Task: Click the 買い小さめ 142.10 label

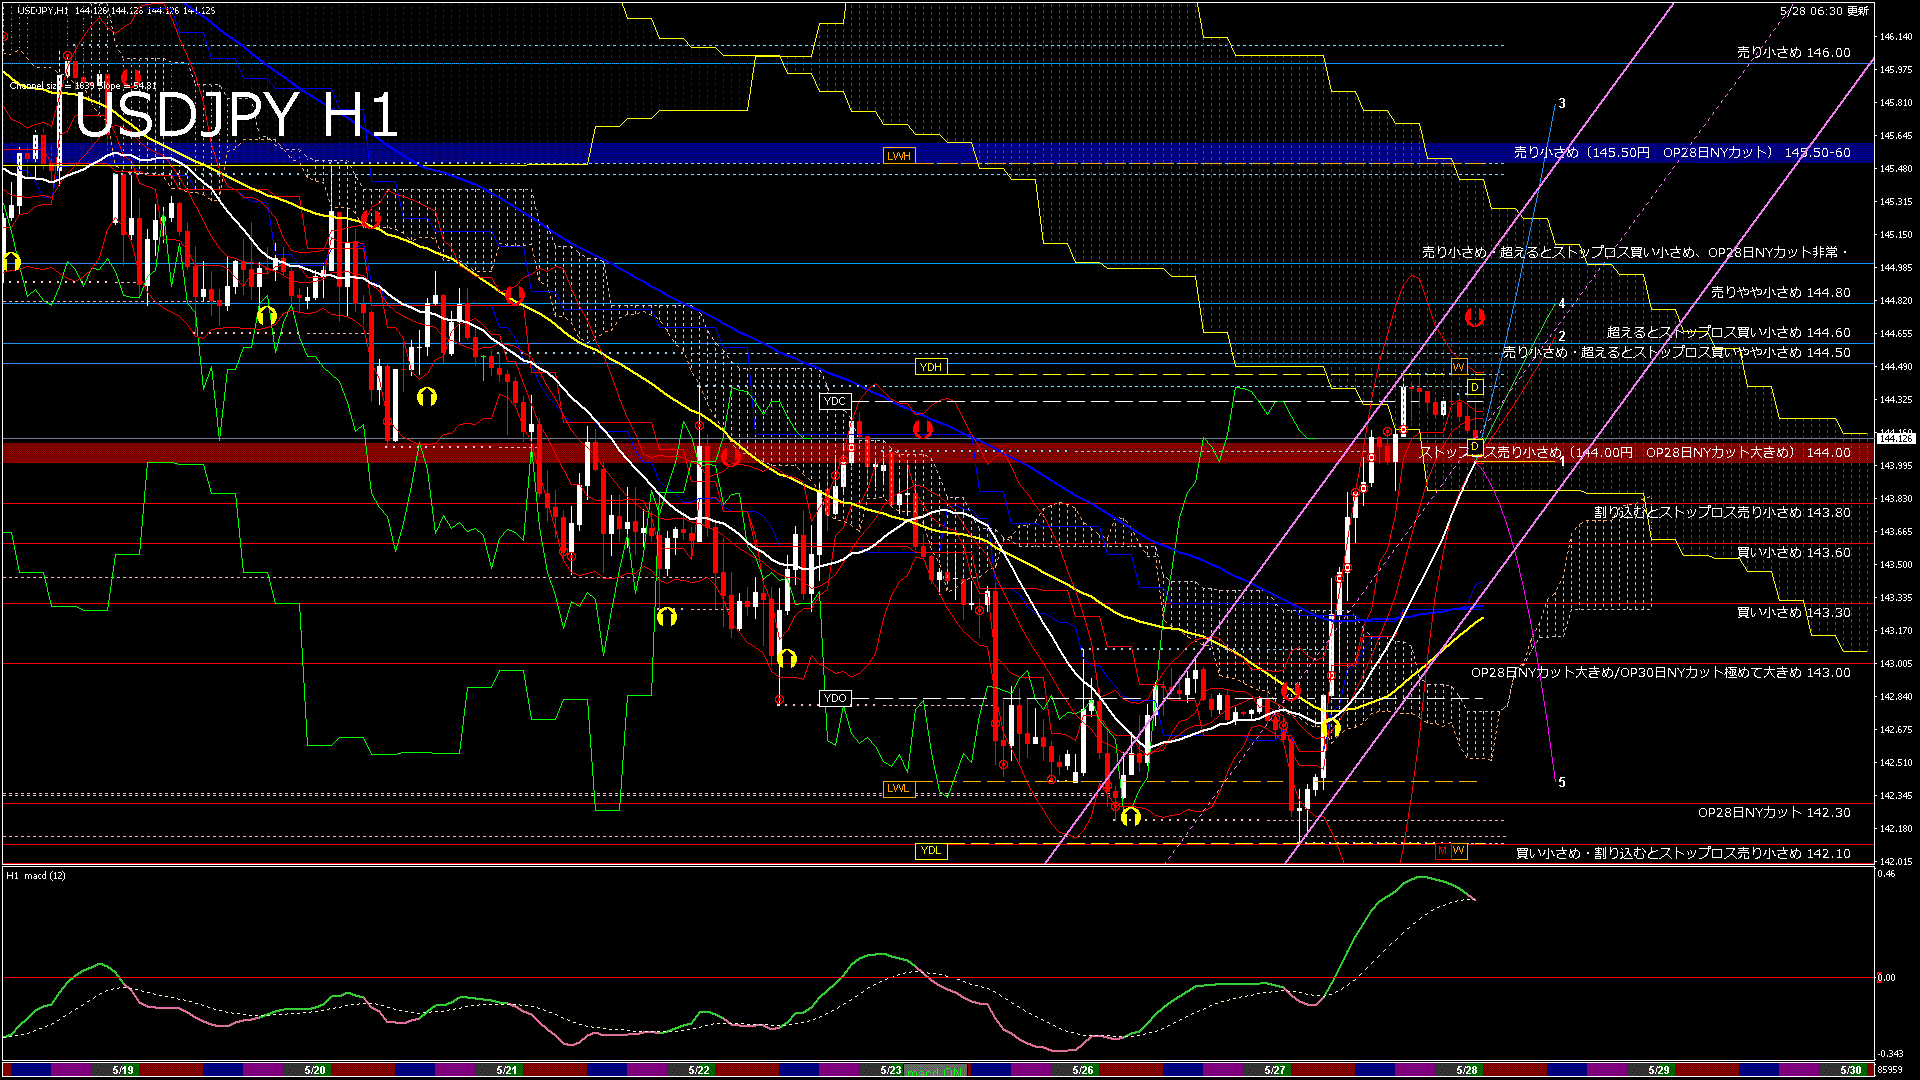Action: pos(1684,854)
